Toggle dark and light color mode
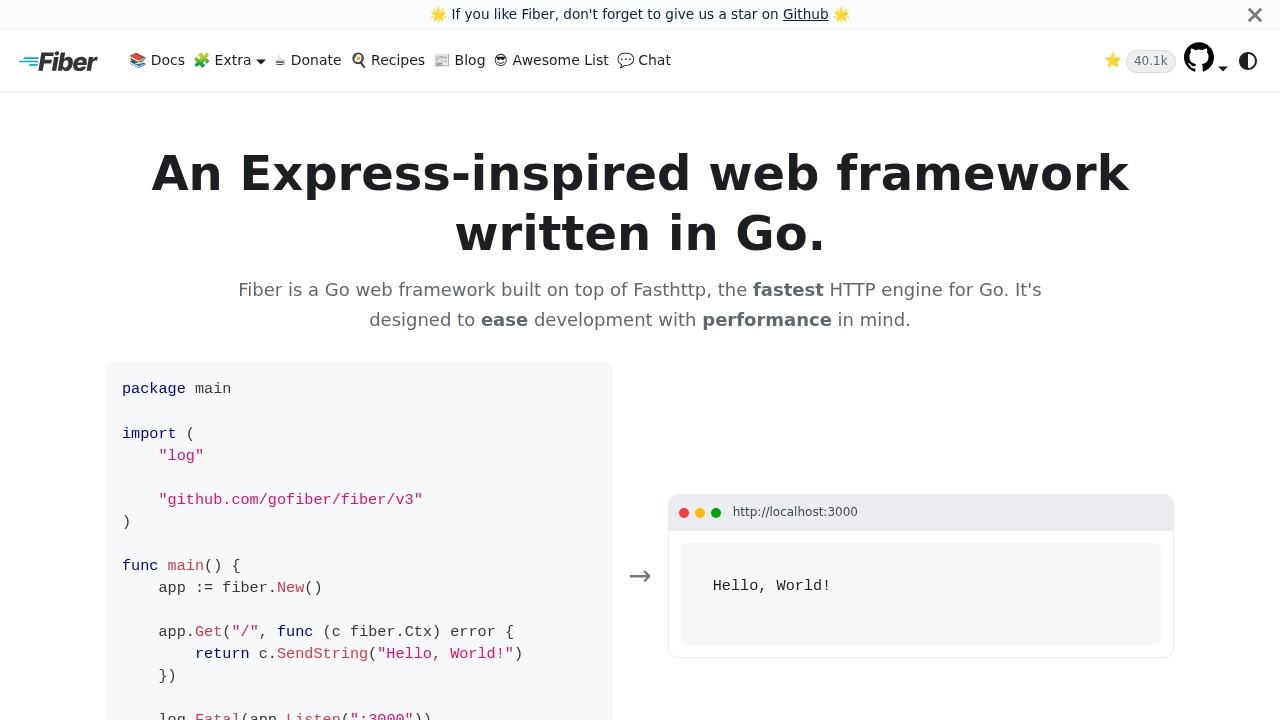Viewport: 1280px width, 720px height. click(x=1248, y=61)
